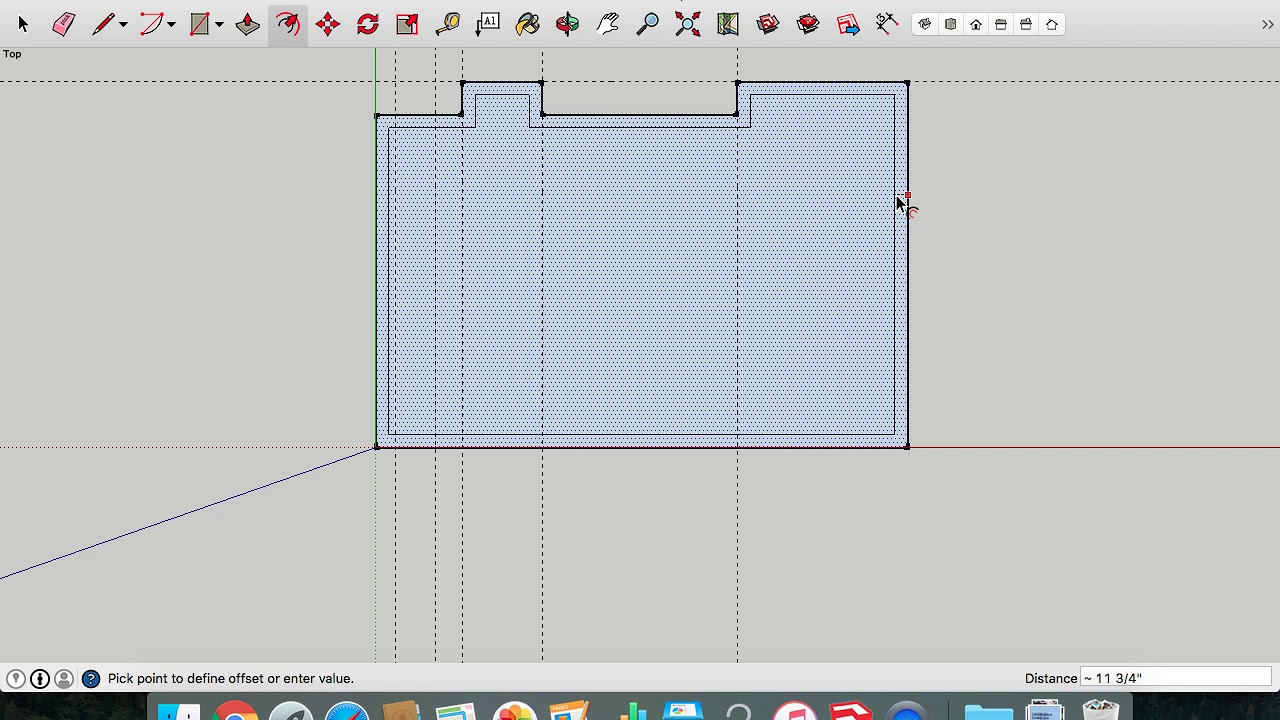Click the Distance measurement input field
The width and height of the screenshot is (1280, 720).
(1175, 678)
